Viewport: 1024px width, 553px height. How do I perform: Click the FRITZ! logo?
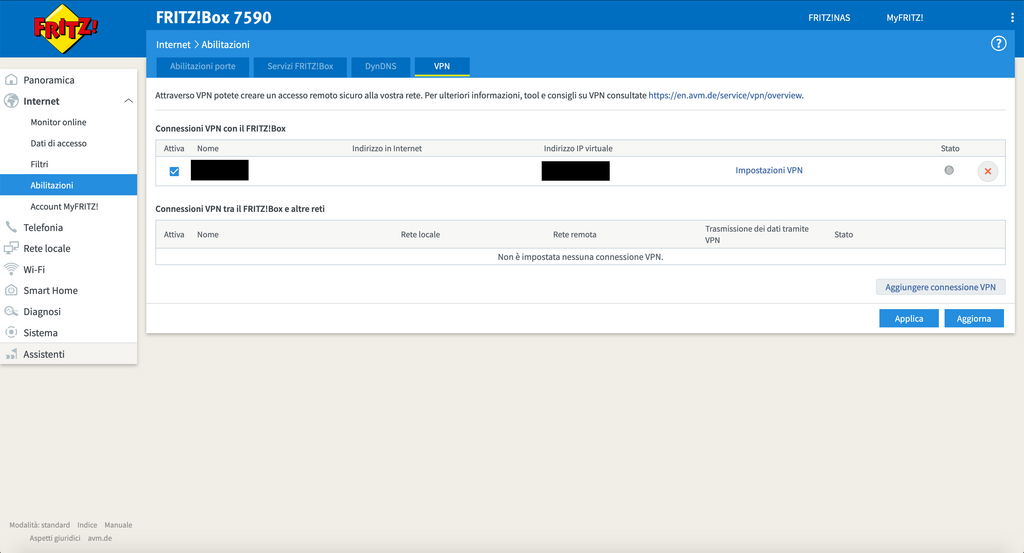[x=65, y=29]
